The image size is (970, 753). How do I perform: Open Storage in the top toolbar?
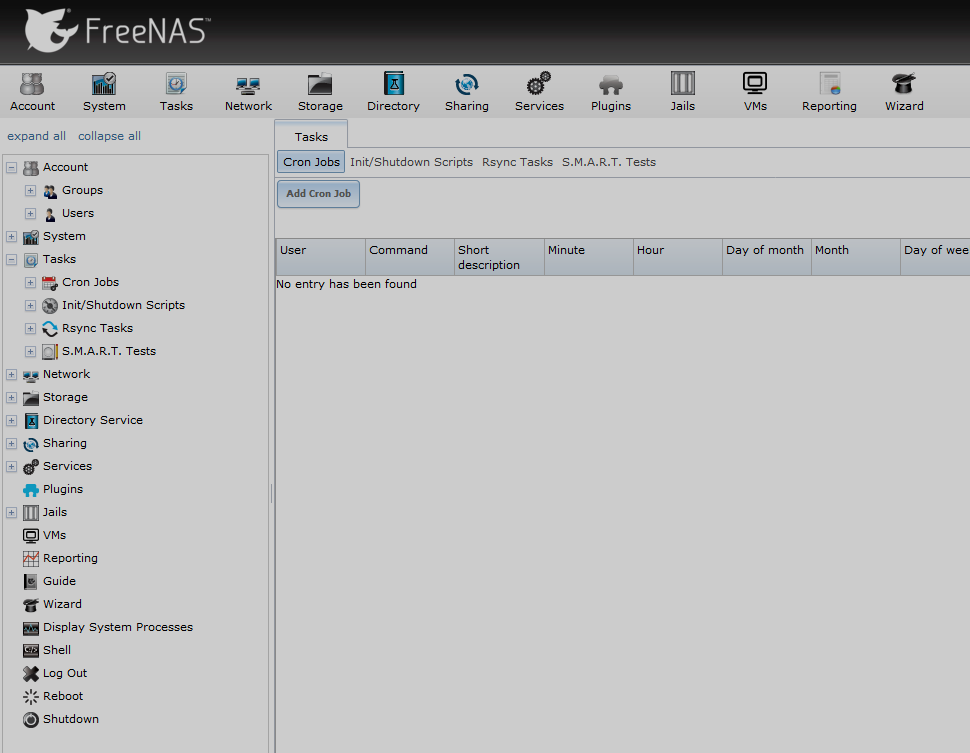click(320, 92)
